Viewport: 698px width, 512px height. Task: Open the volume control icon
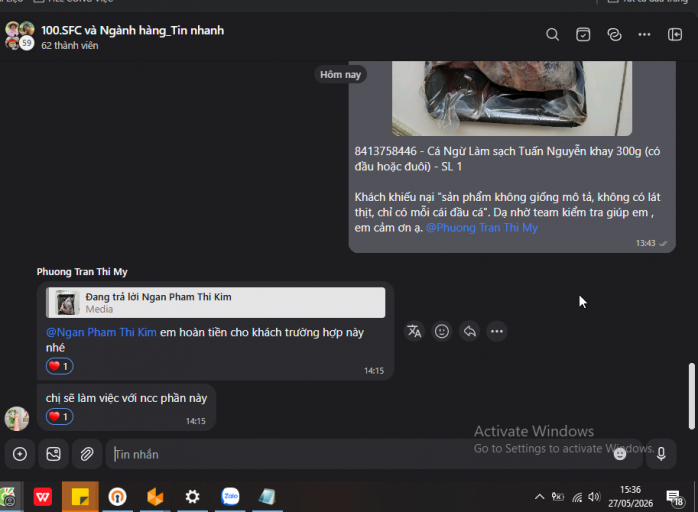click(x=594, y=497)
